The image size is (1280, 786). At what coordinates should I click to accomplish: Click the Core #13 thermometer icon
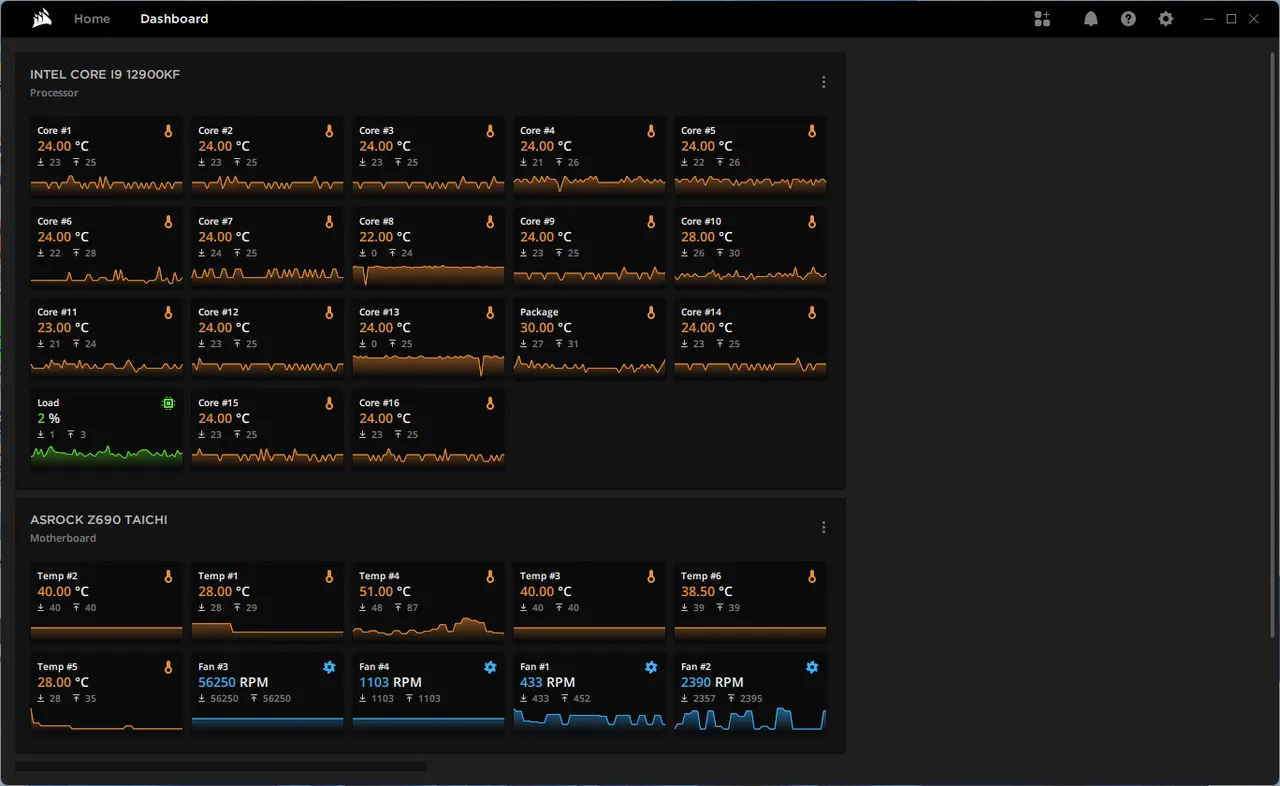click(490, 313)
